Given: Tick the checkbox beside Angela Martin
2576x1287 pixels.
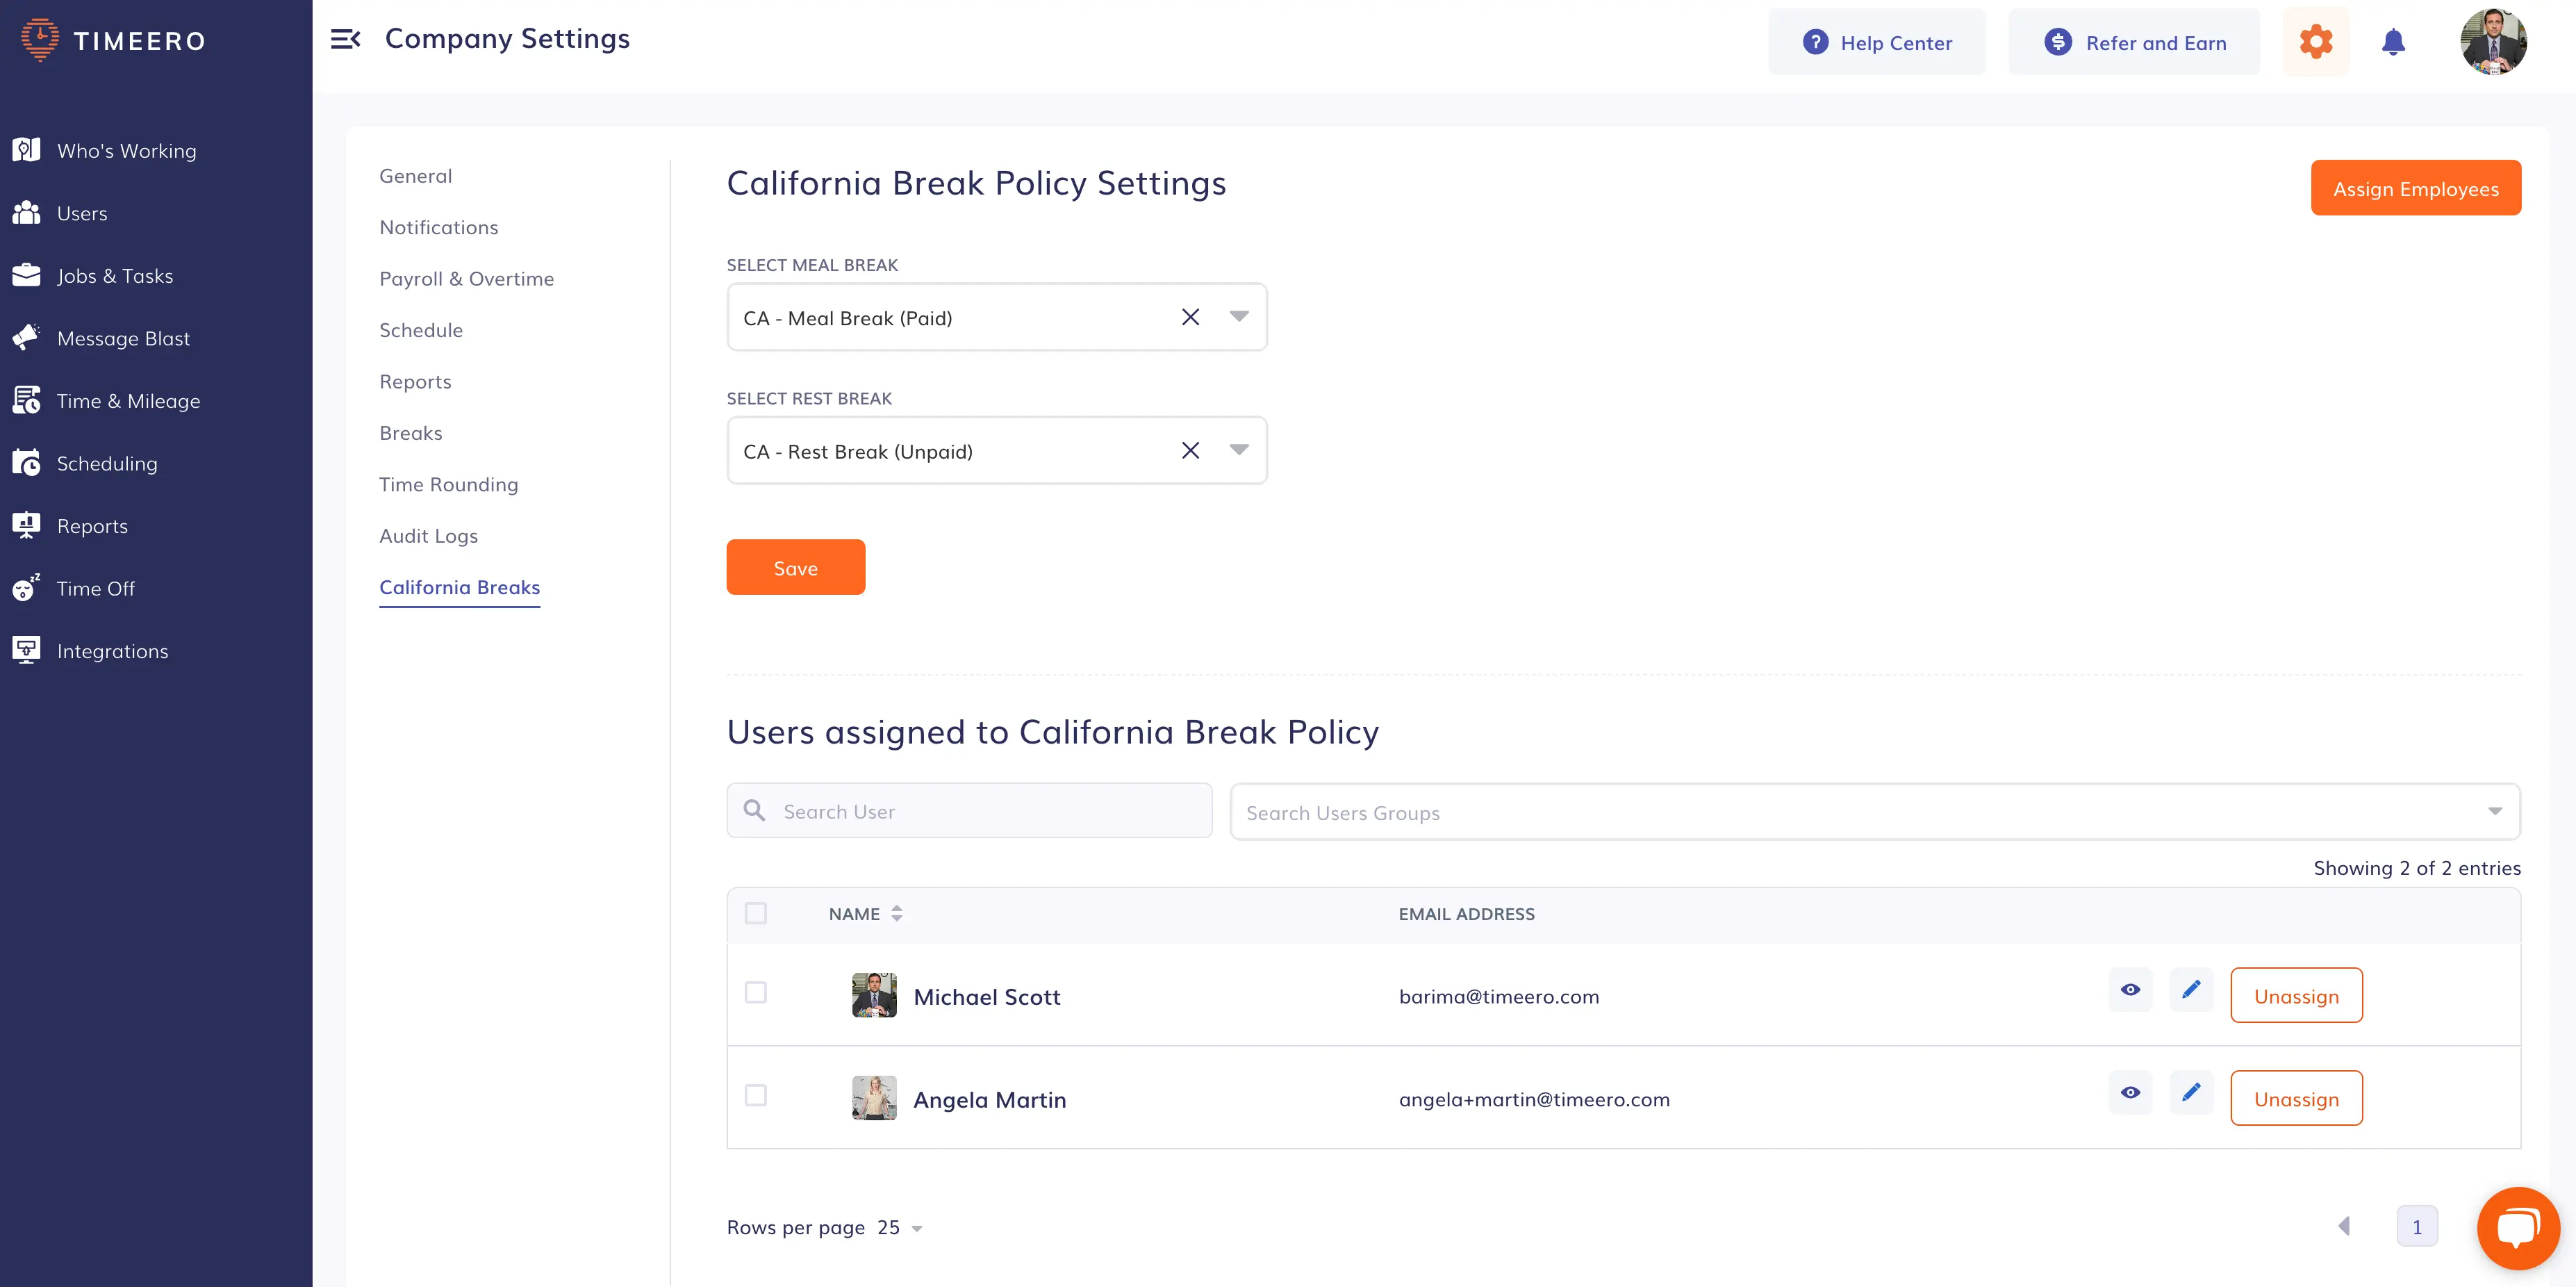Looking at the screenshot, I should click(x=756, y=1096).
